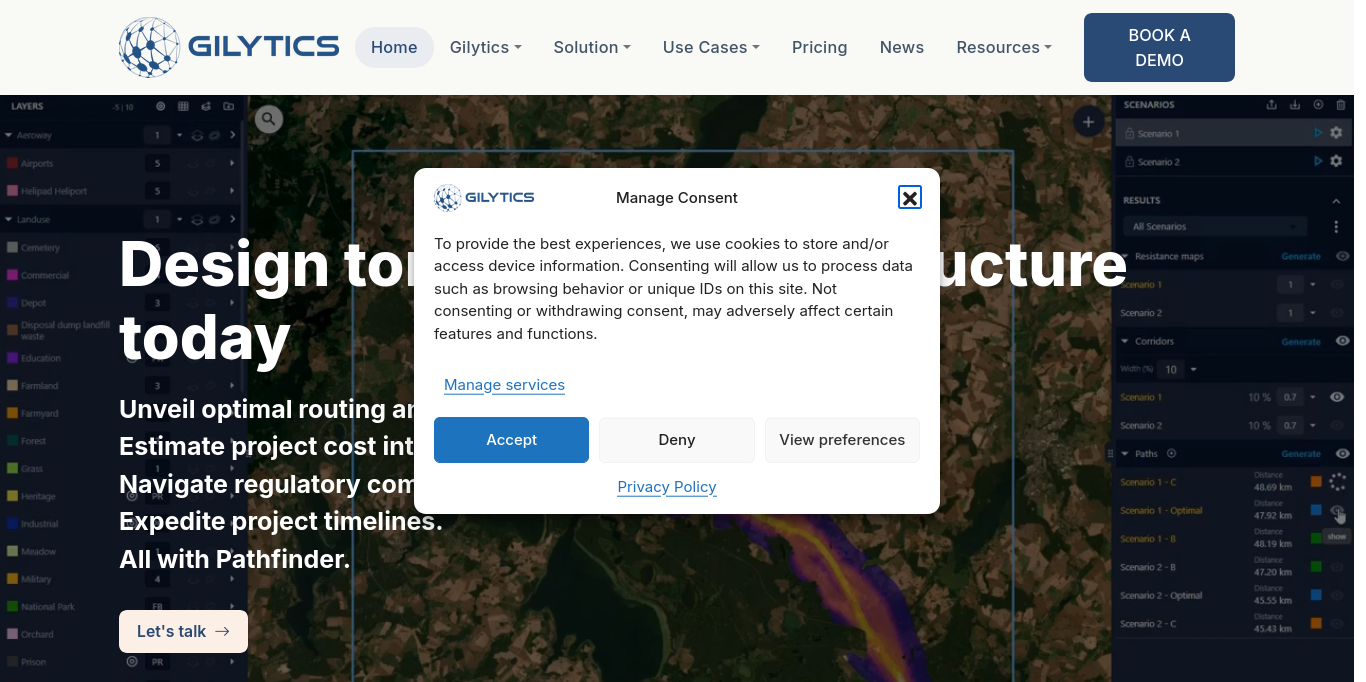
Task: Open View preferences for cookies
Action: click(841, 440)
